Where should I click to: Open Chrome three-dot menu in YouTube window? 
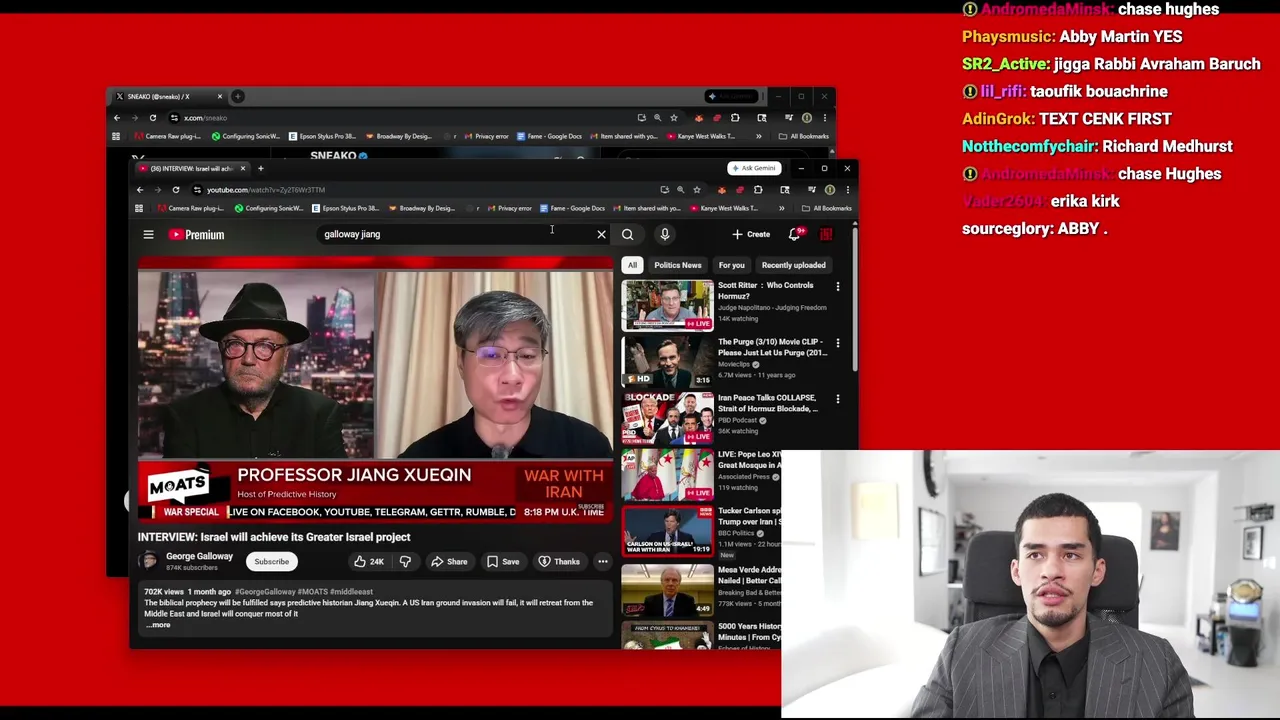(x=847, y=189)
